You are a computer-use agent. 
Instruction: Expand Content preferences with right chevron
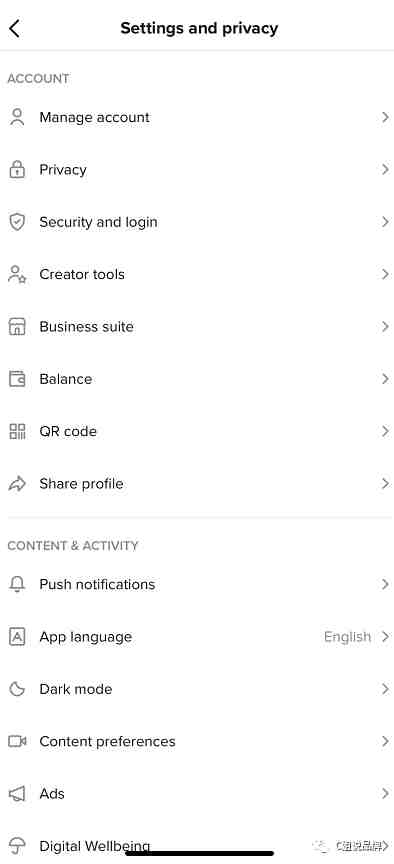(385, 741)
